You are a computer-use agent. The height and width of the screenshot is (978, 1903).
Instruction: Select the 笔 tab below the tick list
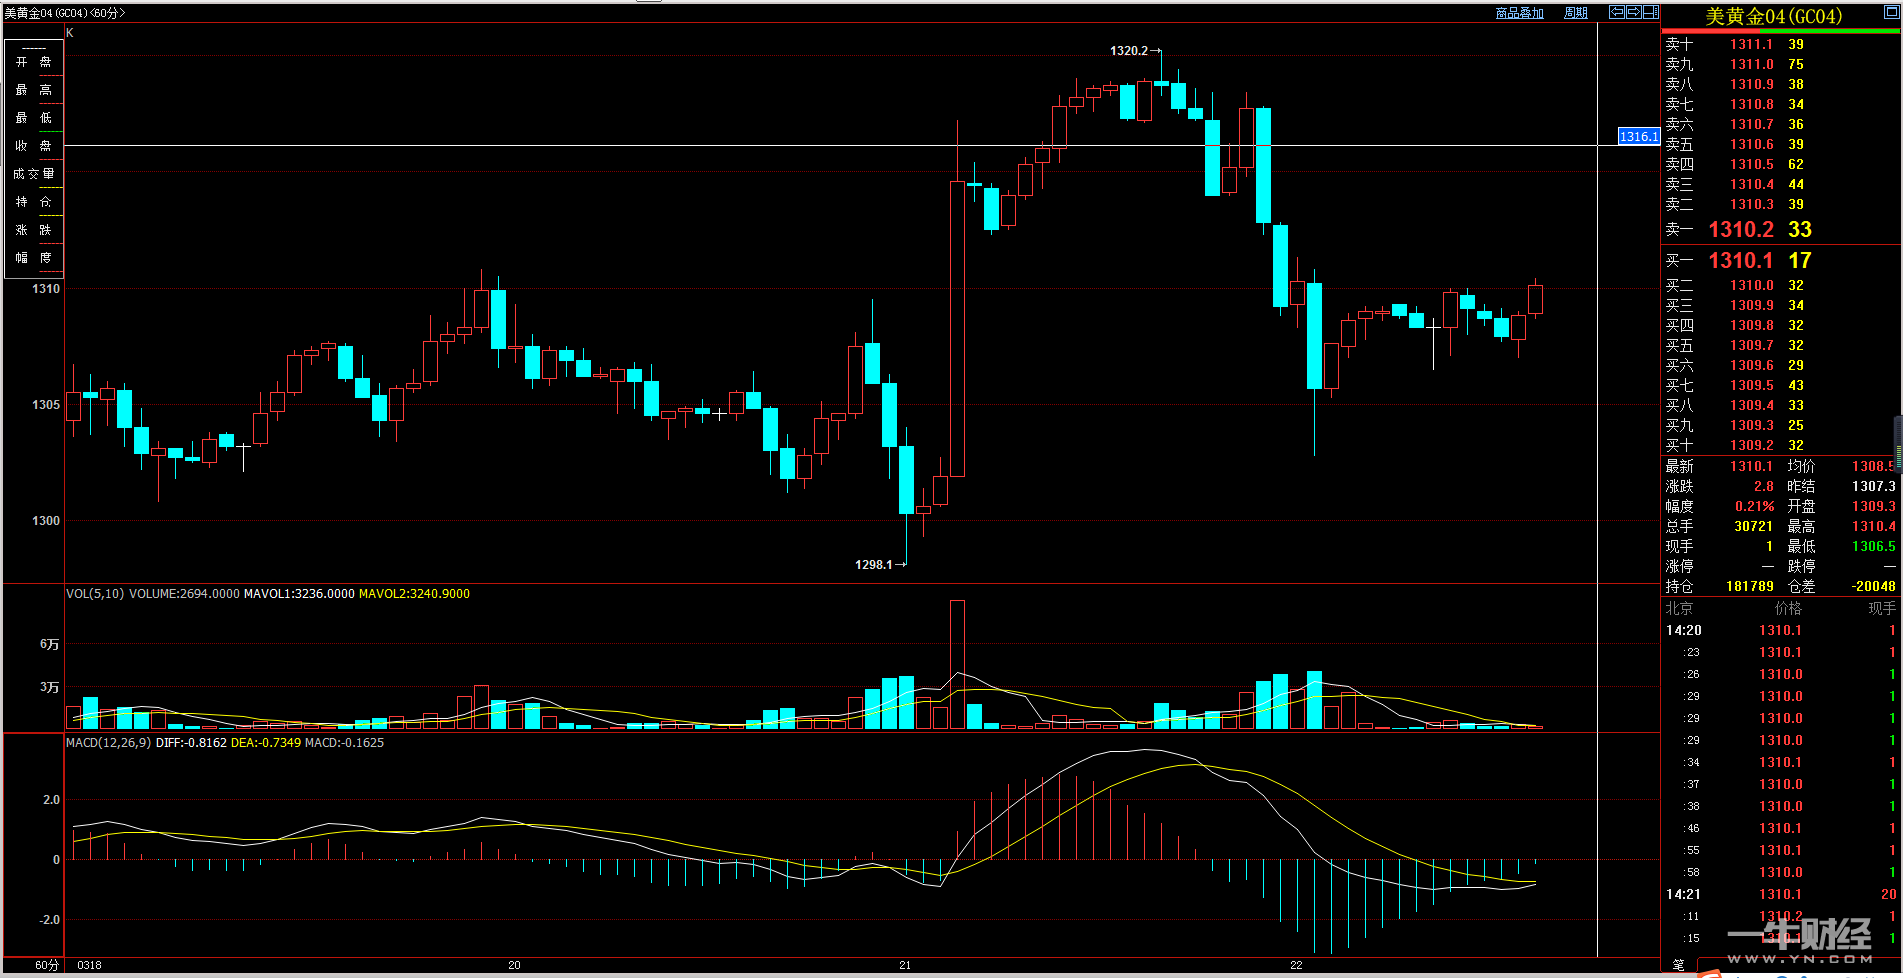[1678, 965]
